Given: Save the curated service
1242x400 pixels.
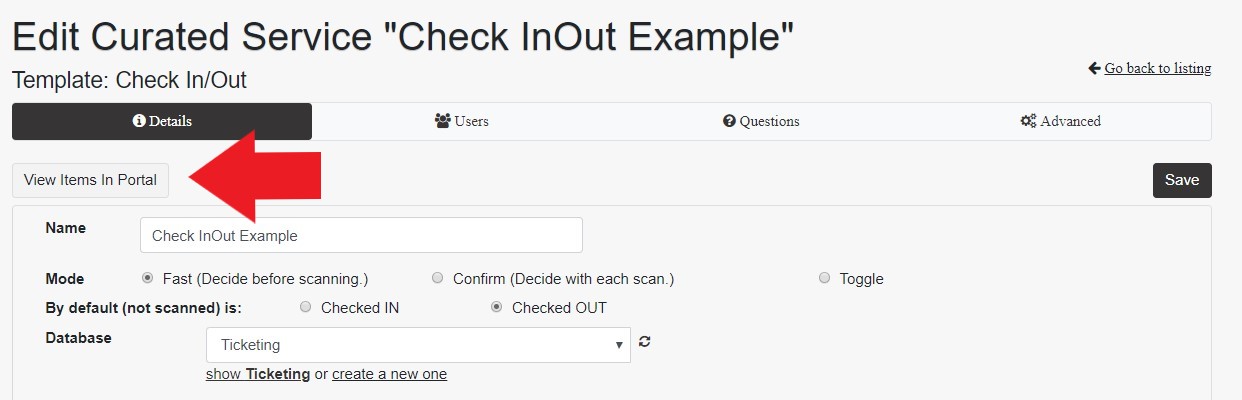Looking at the screenshot, I should (x=1182, y=180).
